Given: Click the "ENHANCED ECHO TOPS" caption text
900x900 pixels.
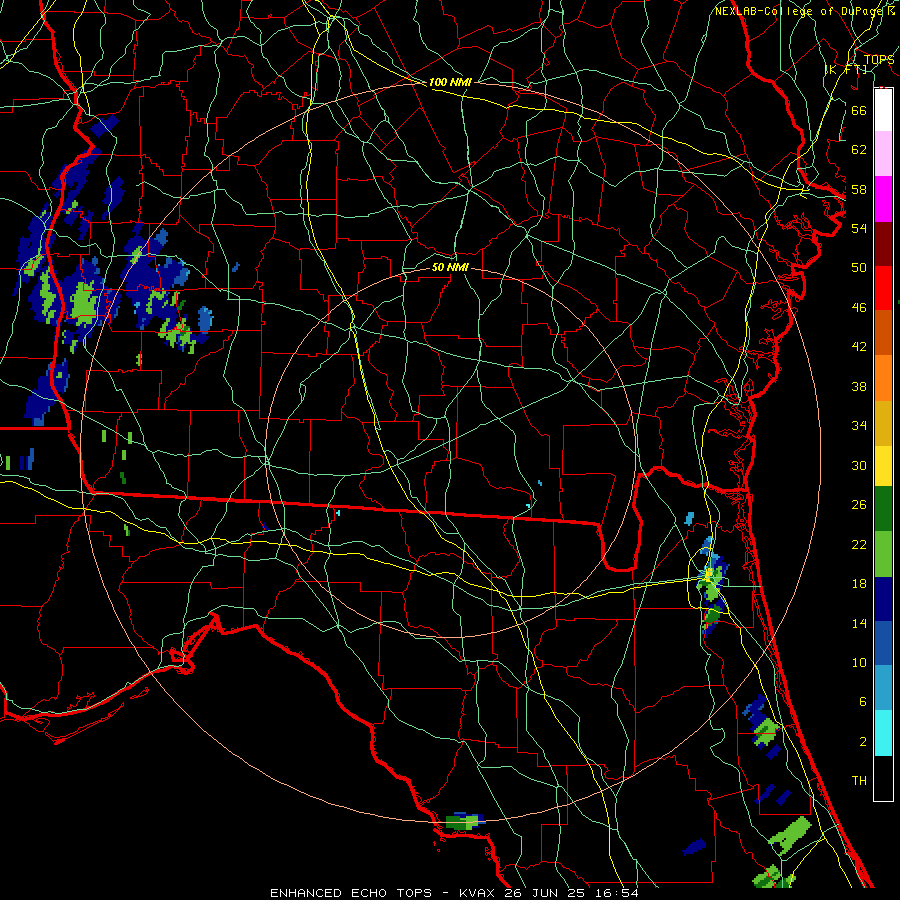Looking at the screenshot, I should point(351,893).
